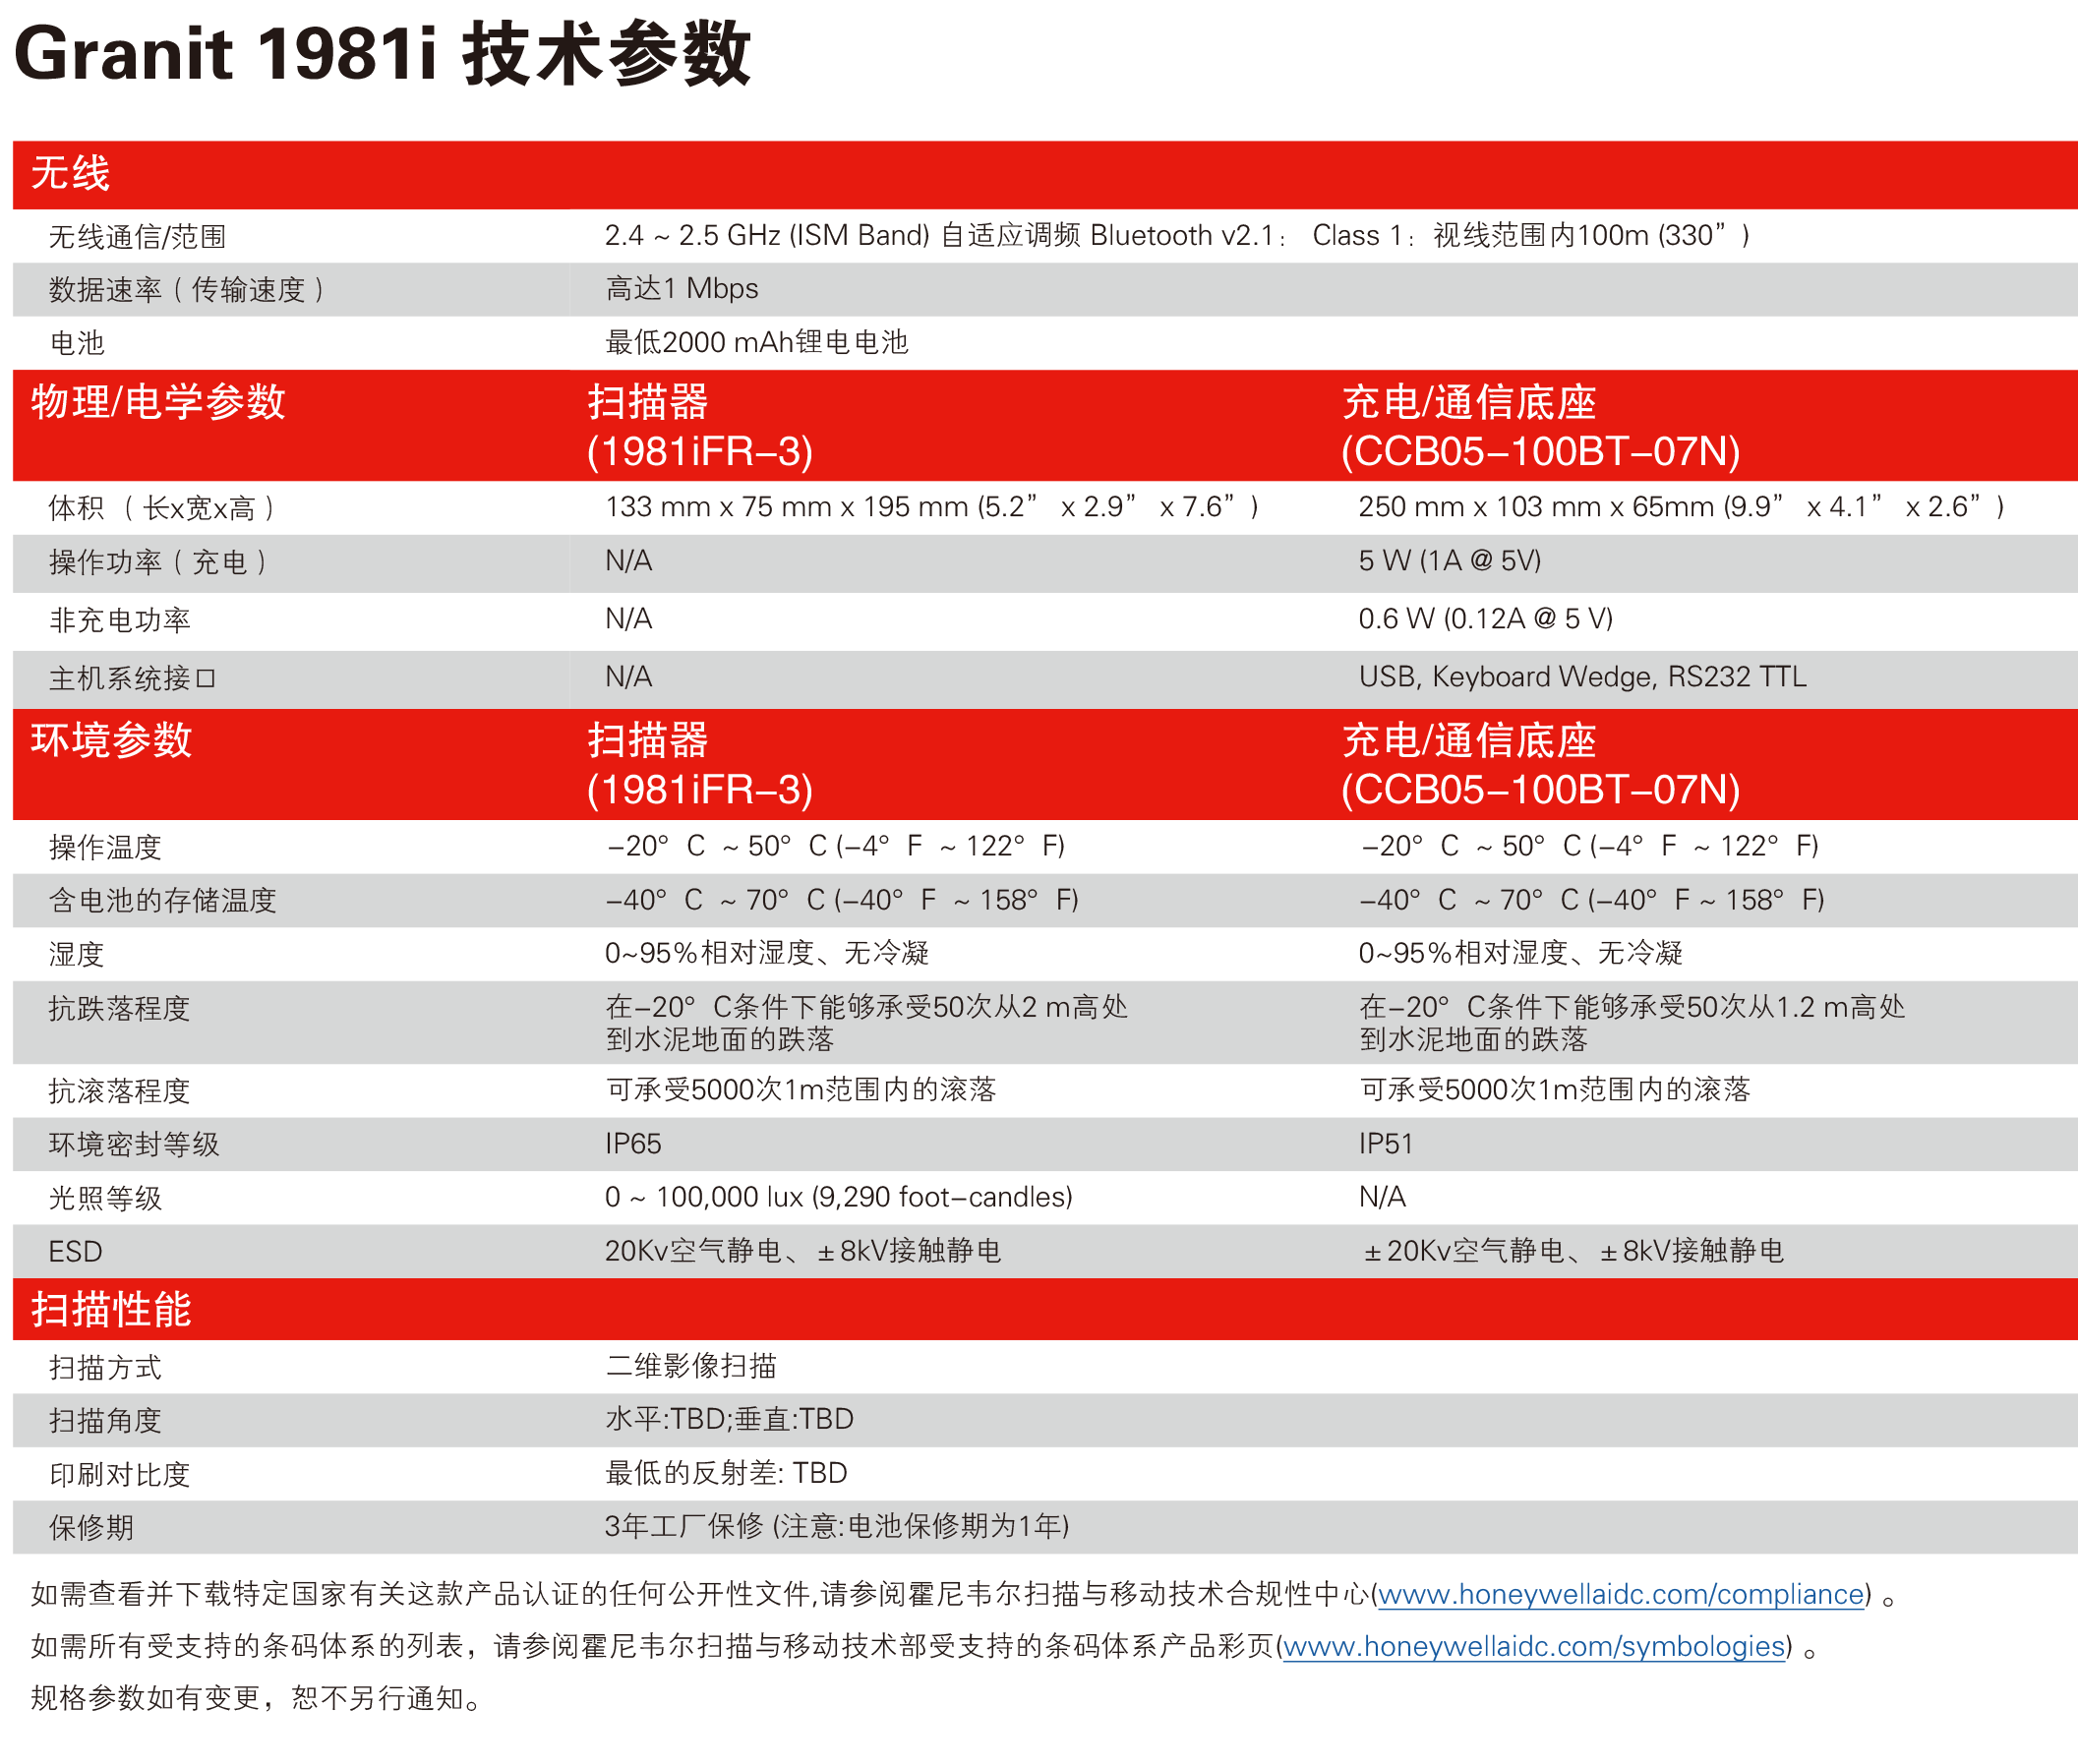Viewport: 2078px width, 1764px height.
Task: Click the '非充电功率' label
Action: pos(120,620)
